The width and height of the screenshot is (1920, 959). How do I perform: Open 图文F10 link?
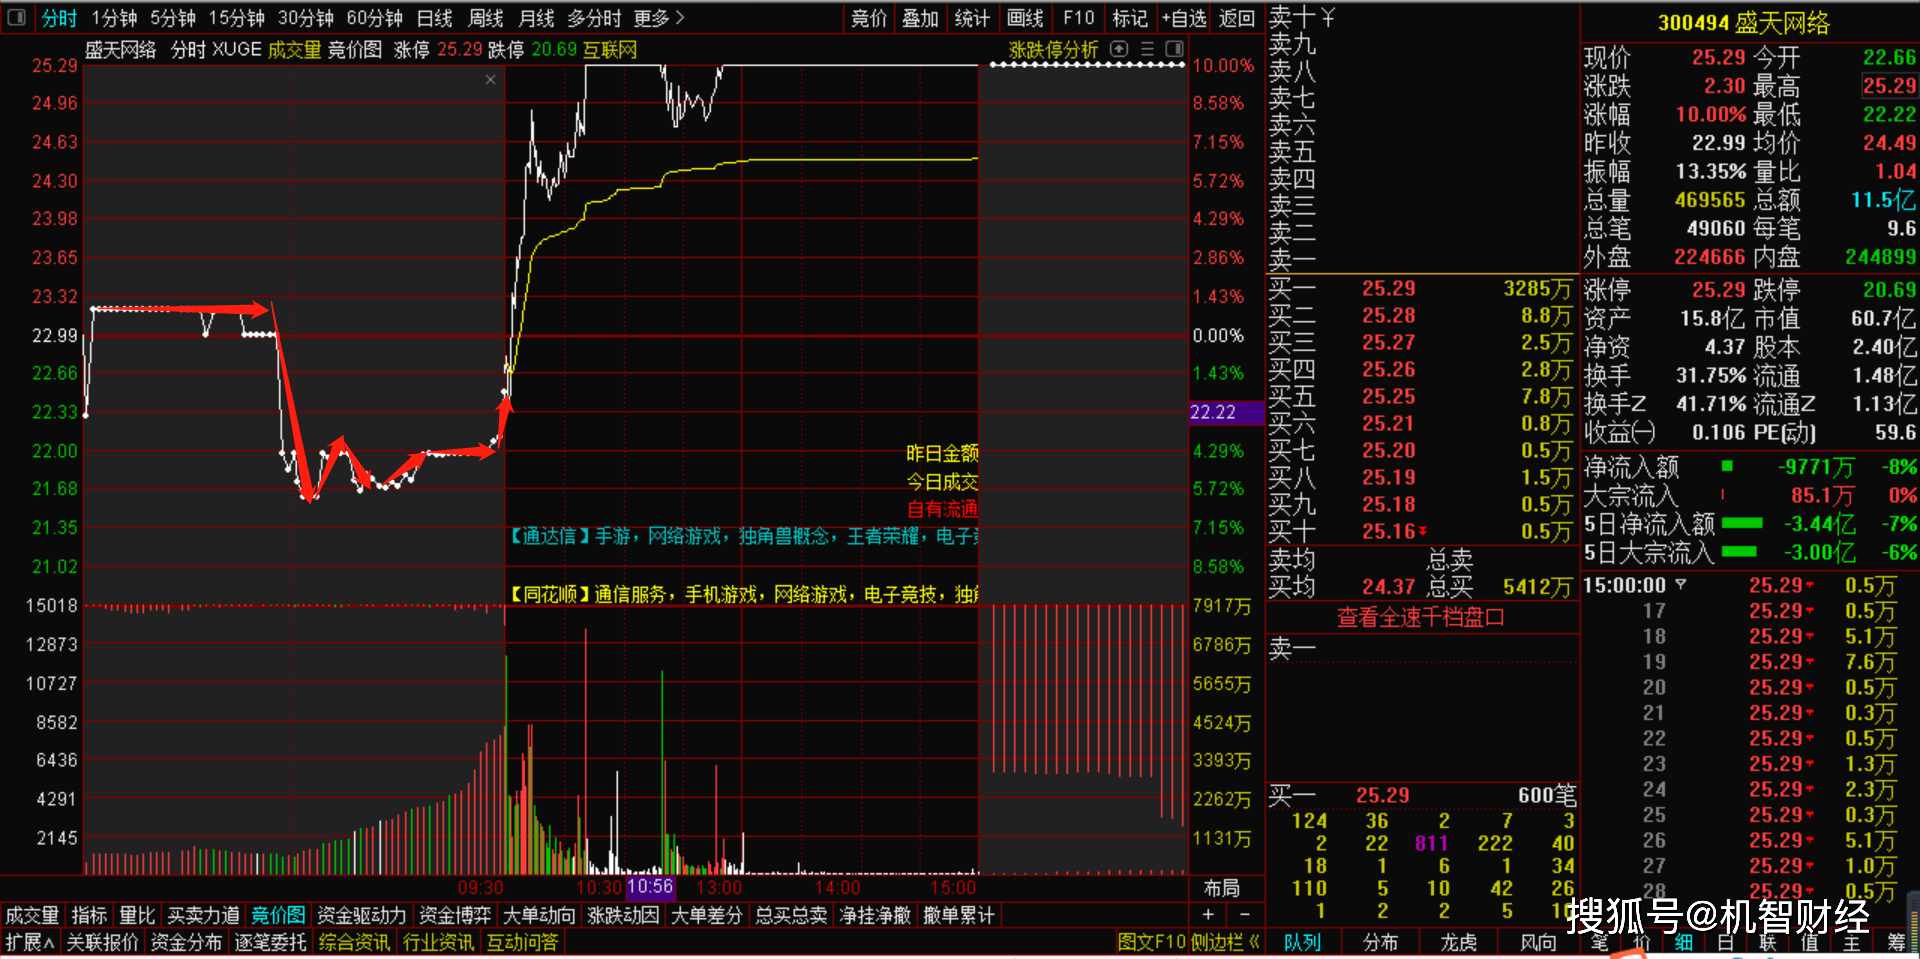1151,942
